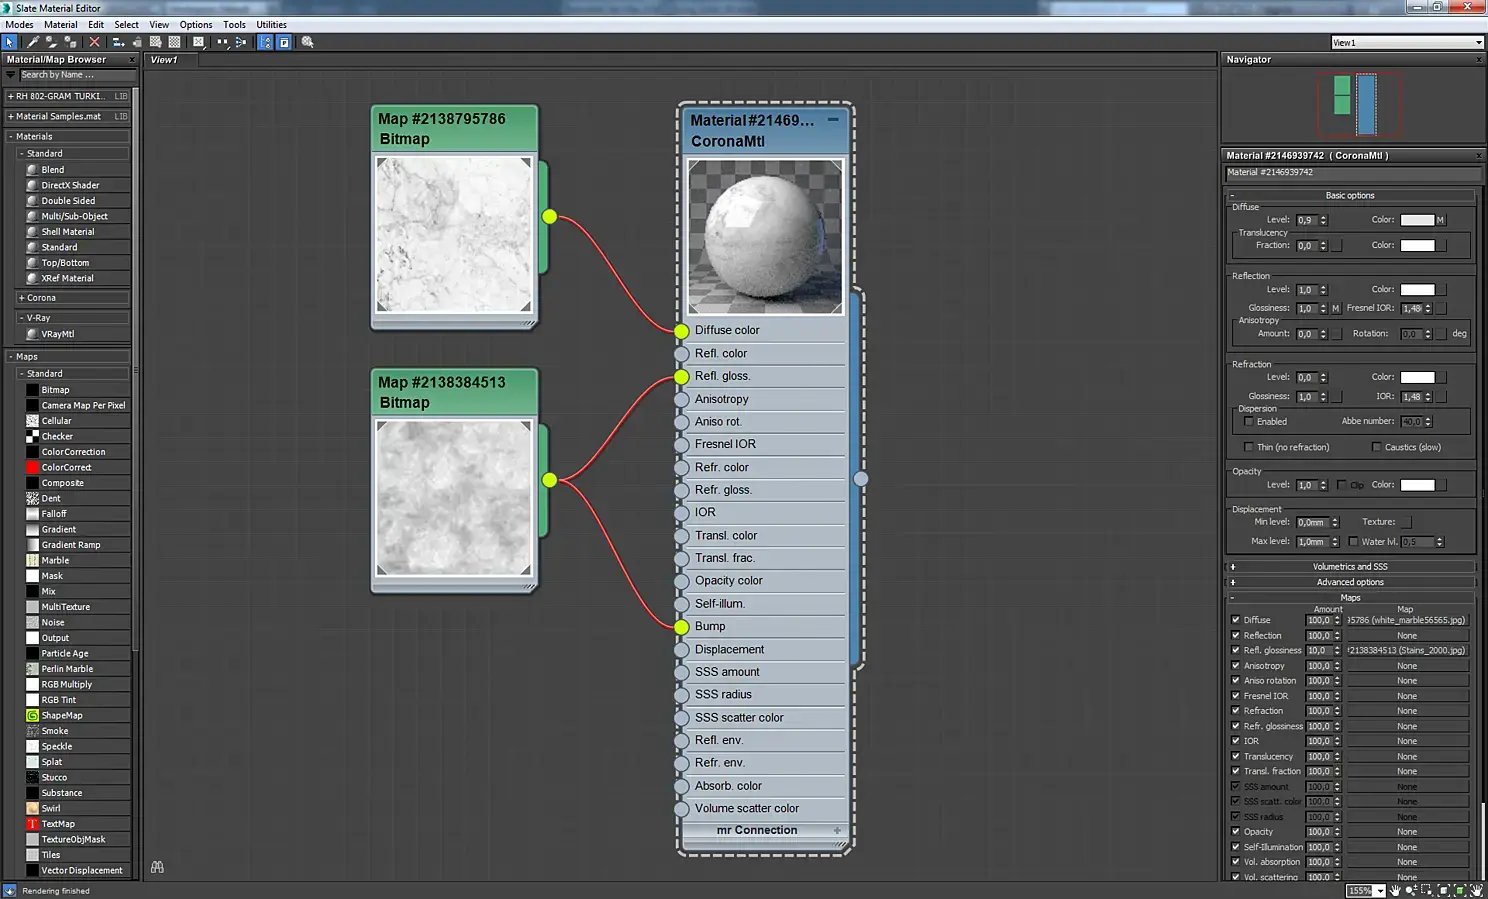
Task: Enable Caustics (slow) checkbox
Action: click(1377, 447)
